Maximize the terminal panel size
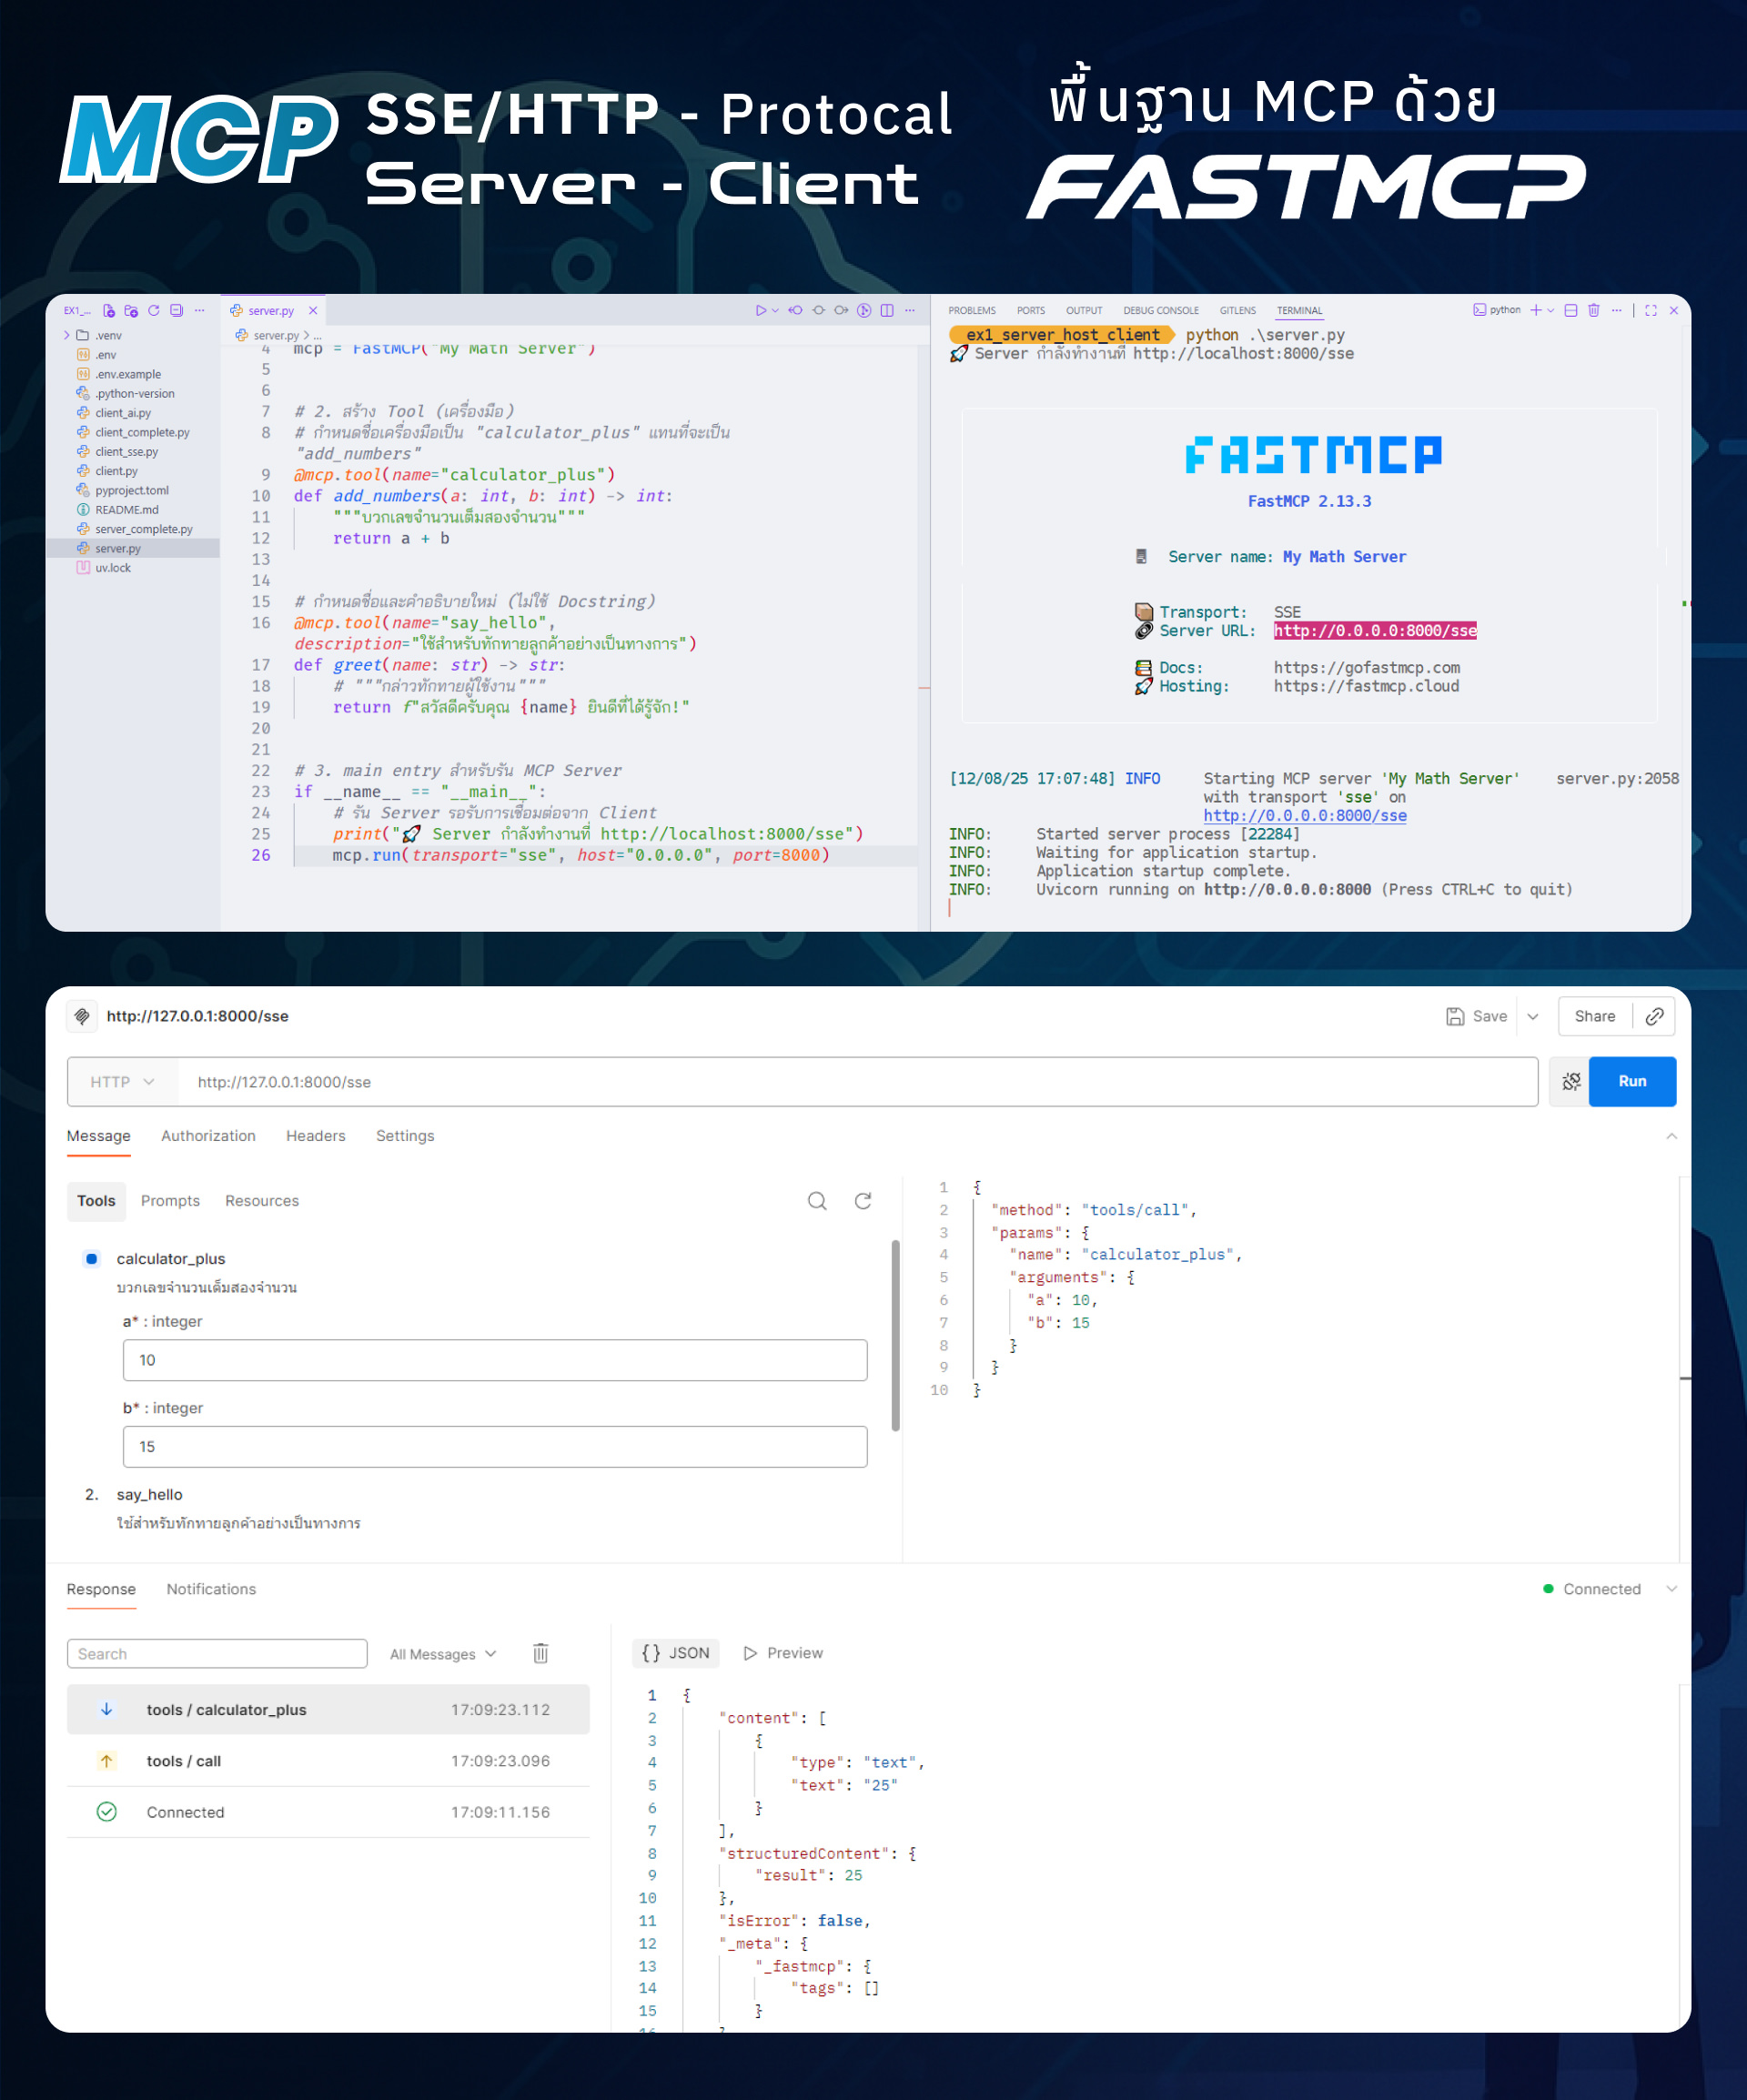1747x2100 pixels. point(1651,311)
